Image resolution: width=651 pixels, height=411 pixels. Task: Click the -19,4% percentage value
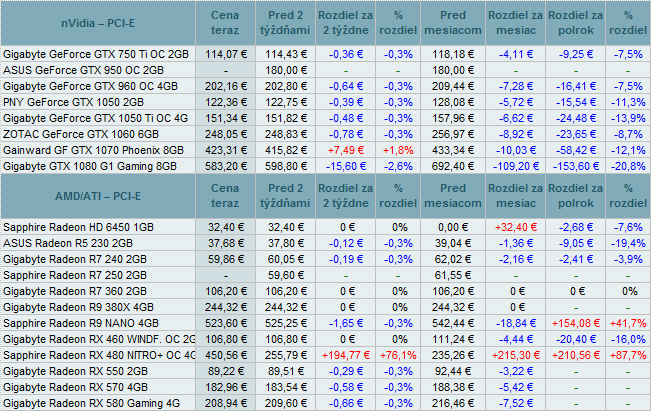[x=628, y=243]
